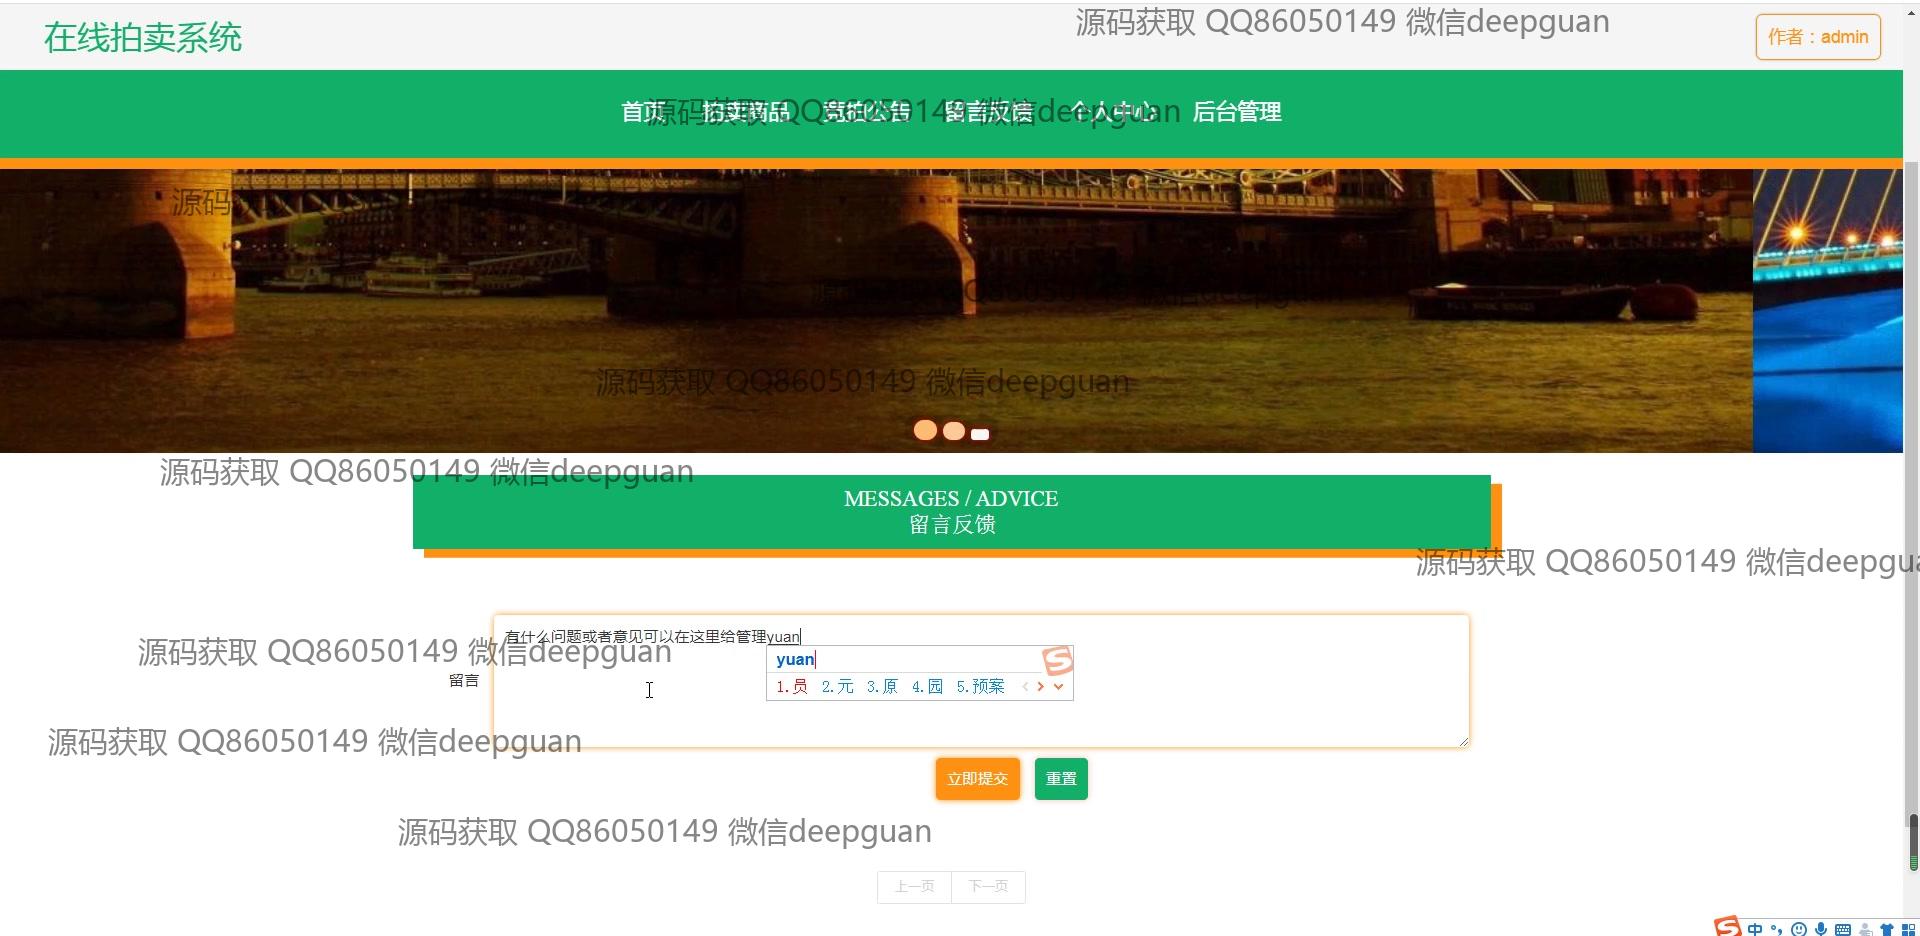The height and width of the screenshot is (936, 1920).
Task: Open the 后台管理 navigation item
Action: tap(1237, 112)
